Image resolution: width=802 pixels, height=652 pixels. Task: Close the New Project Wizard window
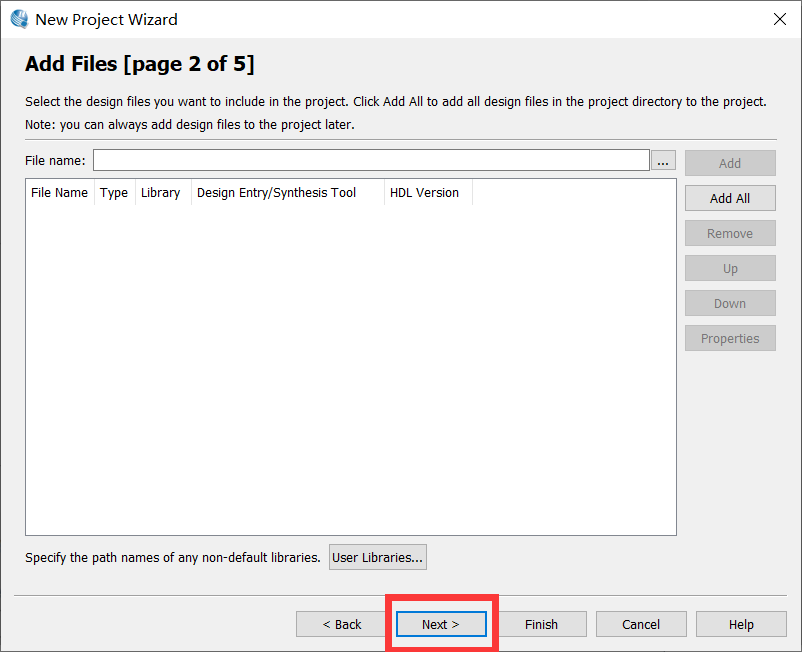click(779, 19)
